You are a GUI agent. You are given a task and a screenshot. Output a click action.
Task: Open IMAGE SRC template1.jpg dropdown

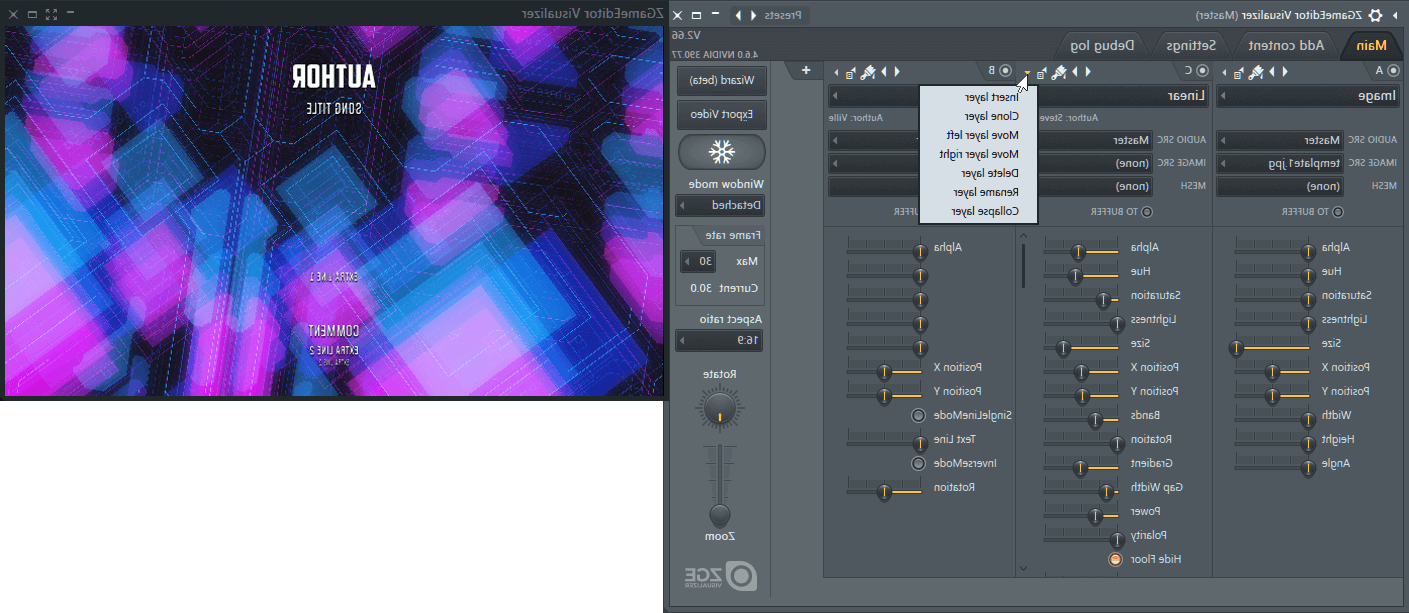(1280, 163)
